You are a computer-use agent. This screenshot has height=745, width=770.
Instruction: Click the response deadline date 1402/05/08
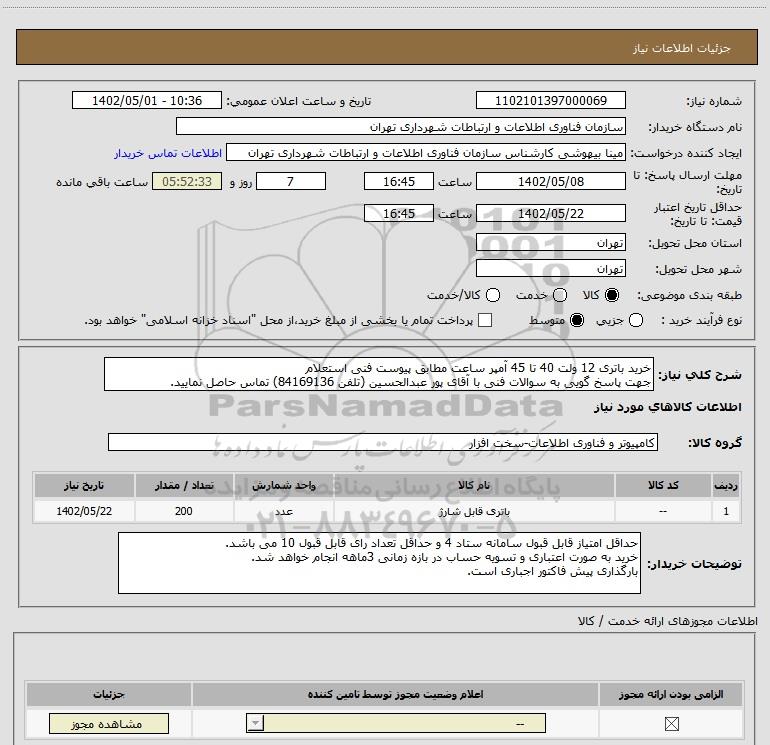550,181
